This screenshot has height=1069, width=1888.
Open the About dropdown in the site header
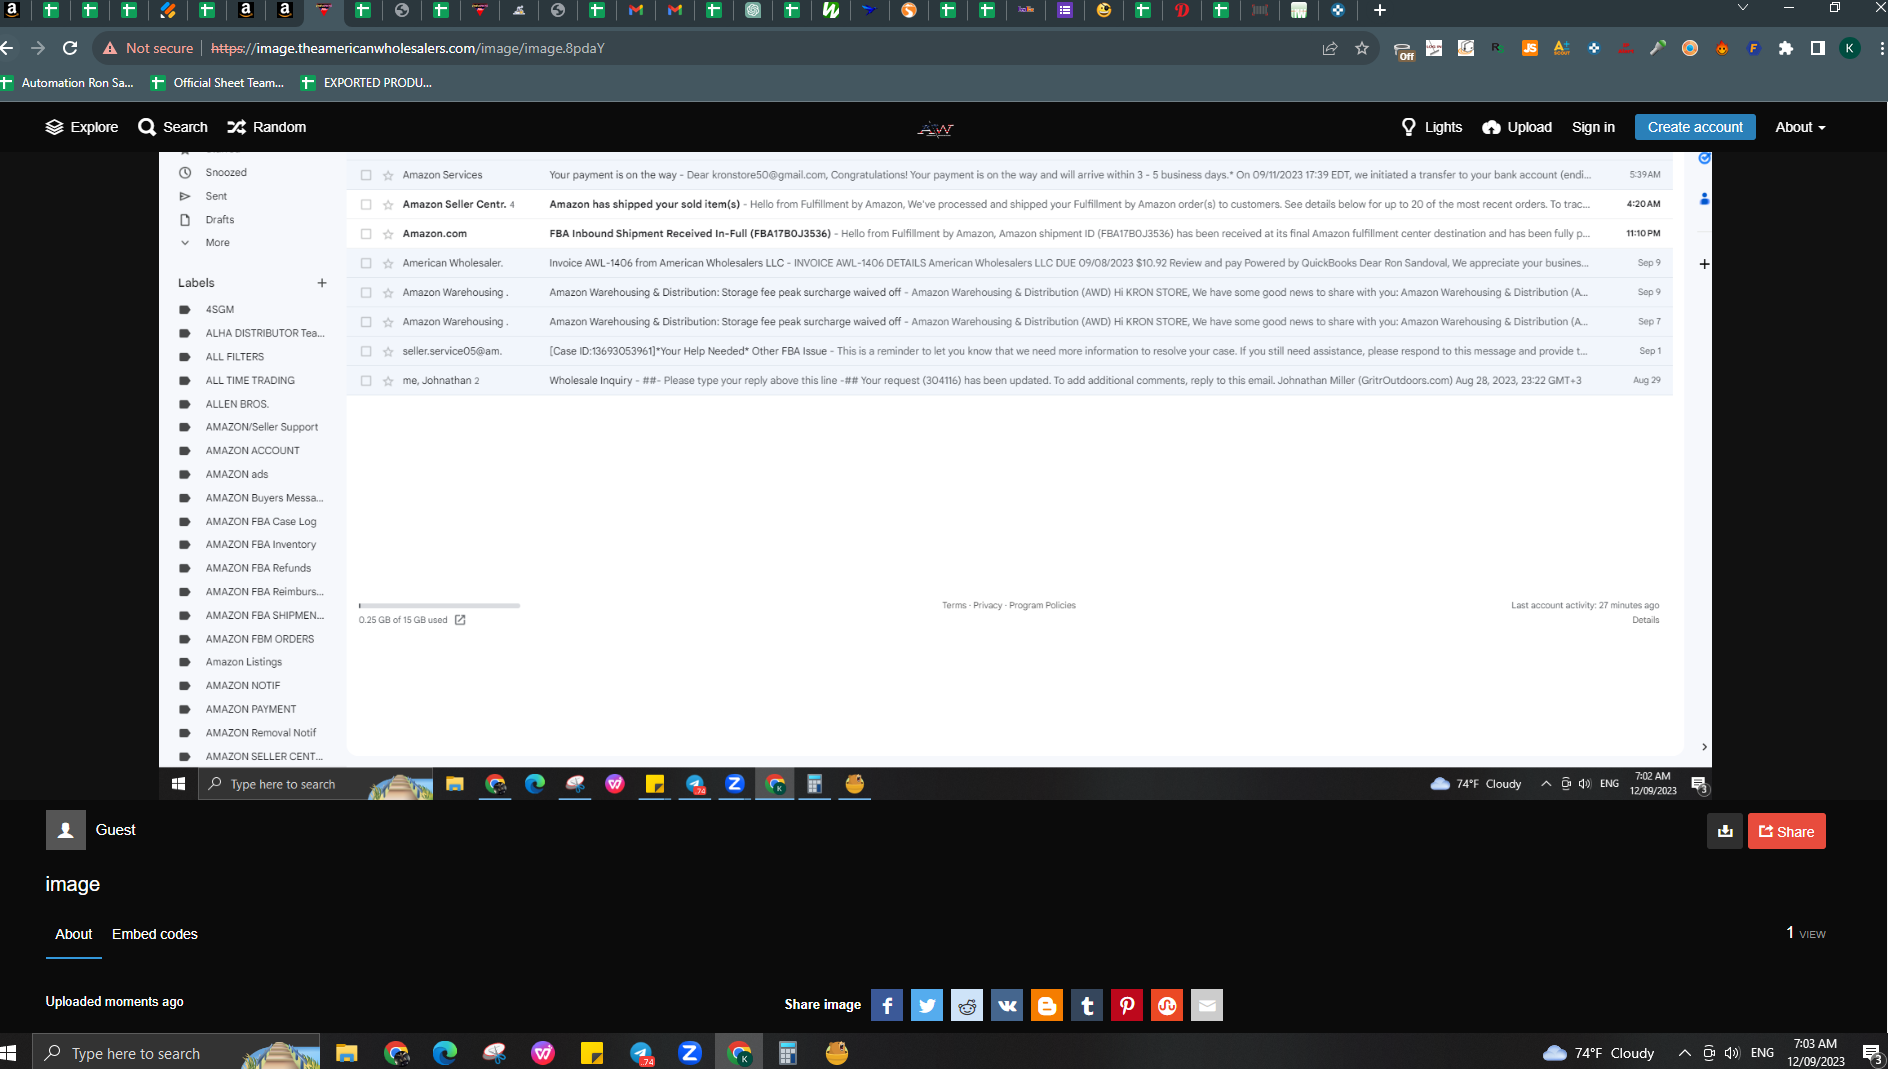1800,127
